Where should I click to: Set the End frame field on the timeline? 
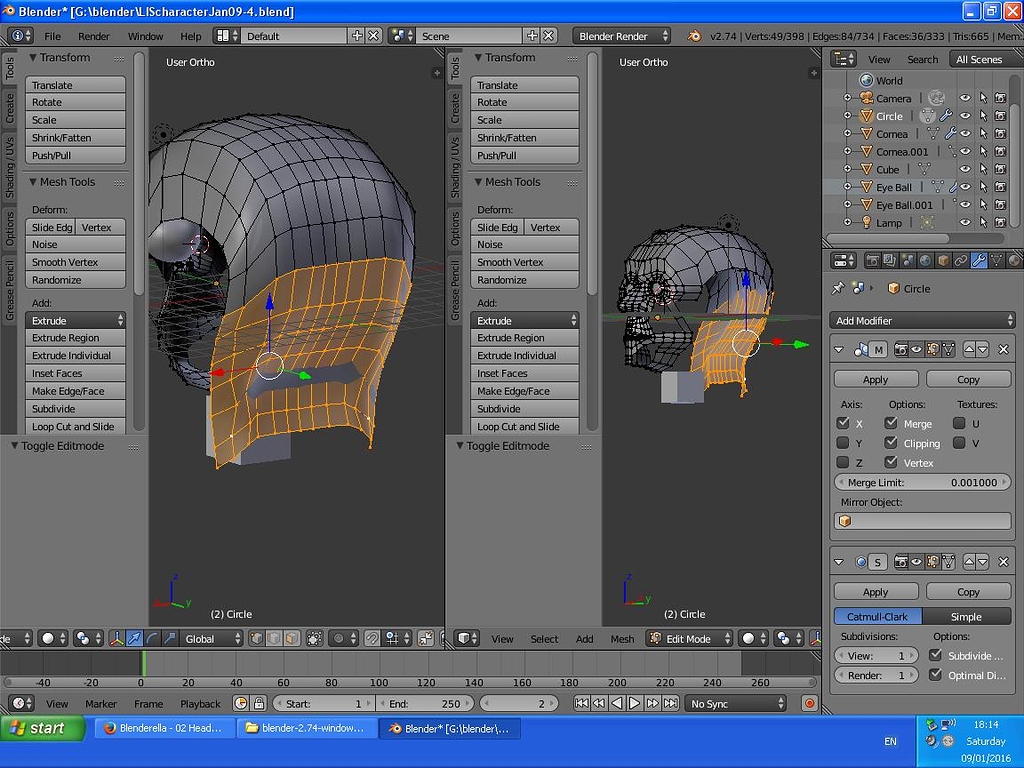pyautogui.click(x=425, y=703)
